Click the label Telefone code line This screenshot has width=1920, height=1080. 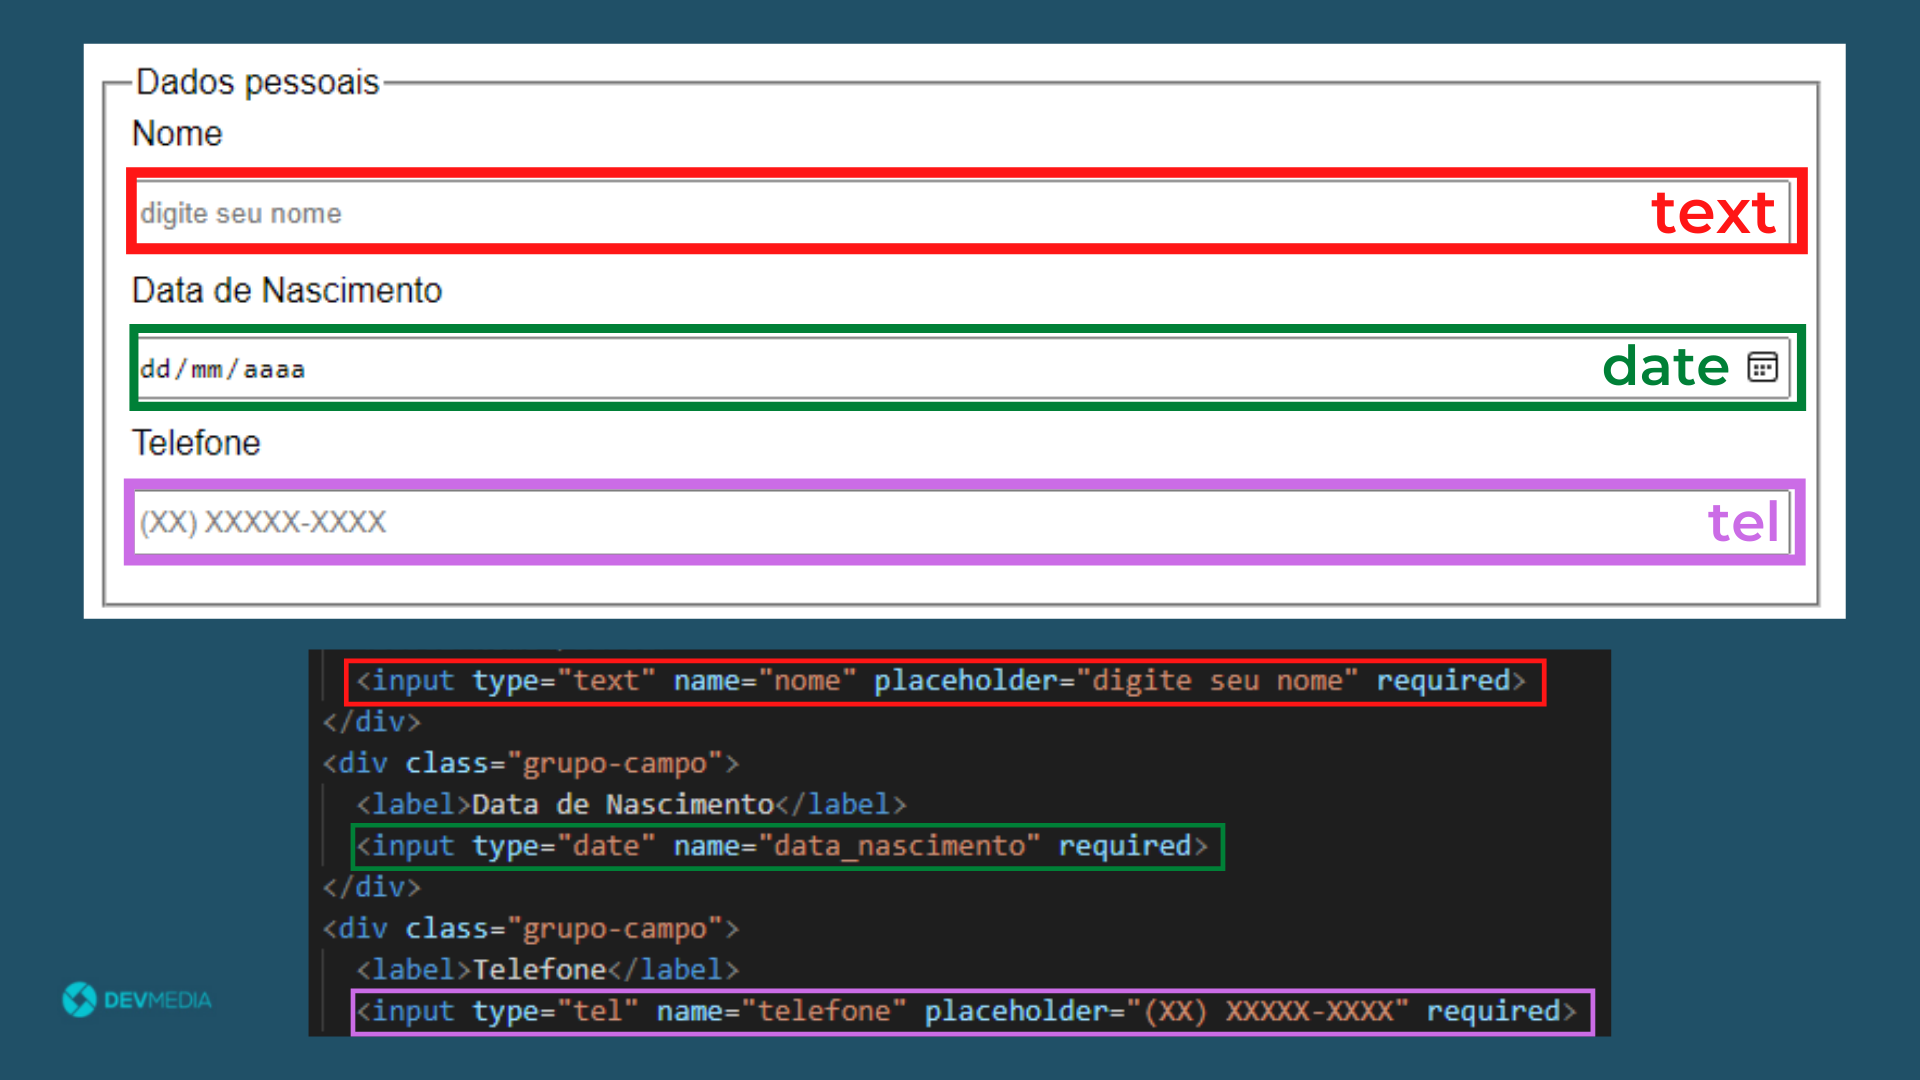[x=547, y=969]
